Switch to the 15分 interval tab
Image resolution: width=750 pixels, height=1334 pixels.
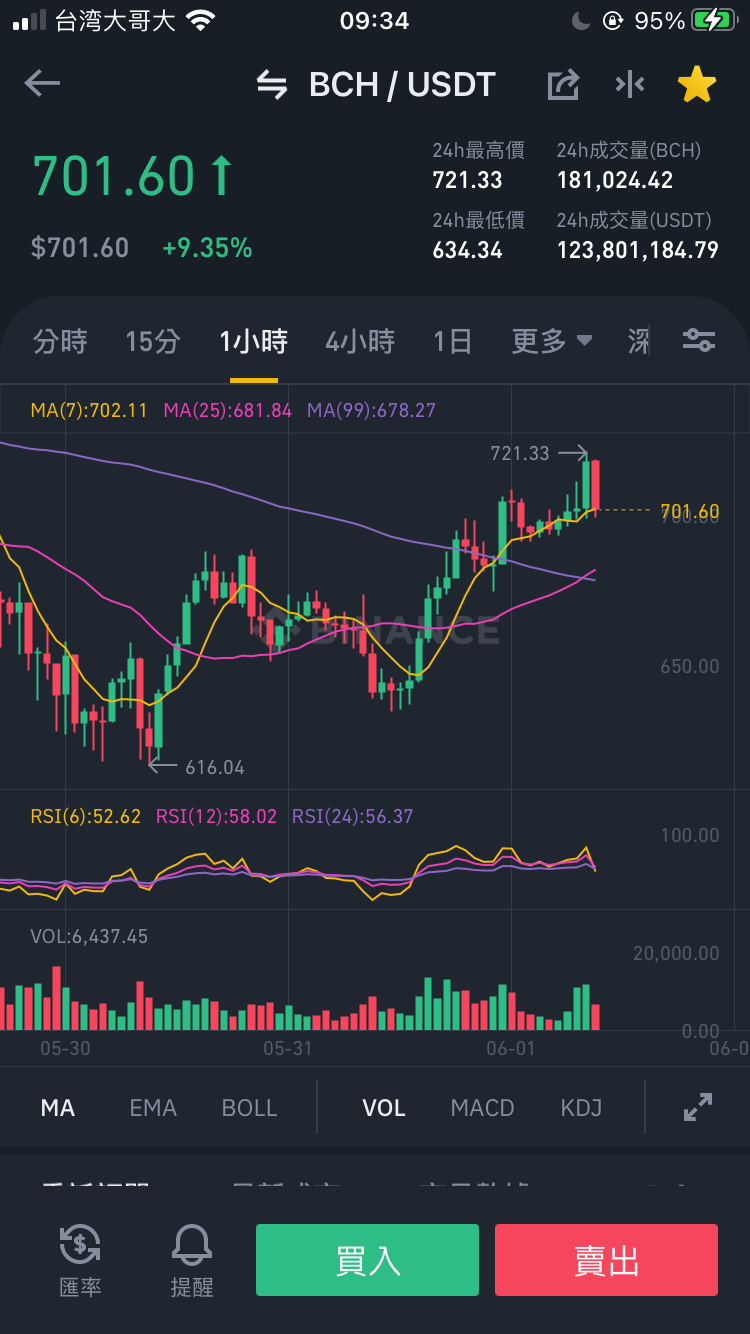pyautogui.click(x=153, y=342)
